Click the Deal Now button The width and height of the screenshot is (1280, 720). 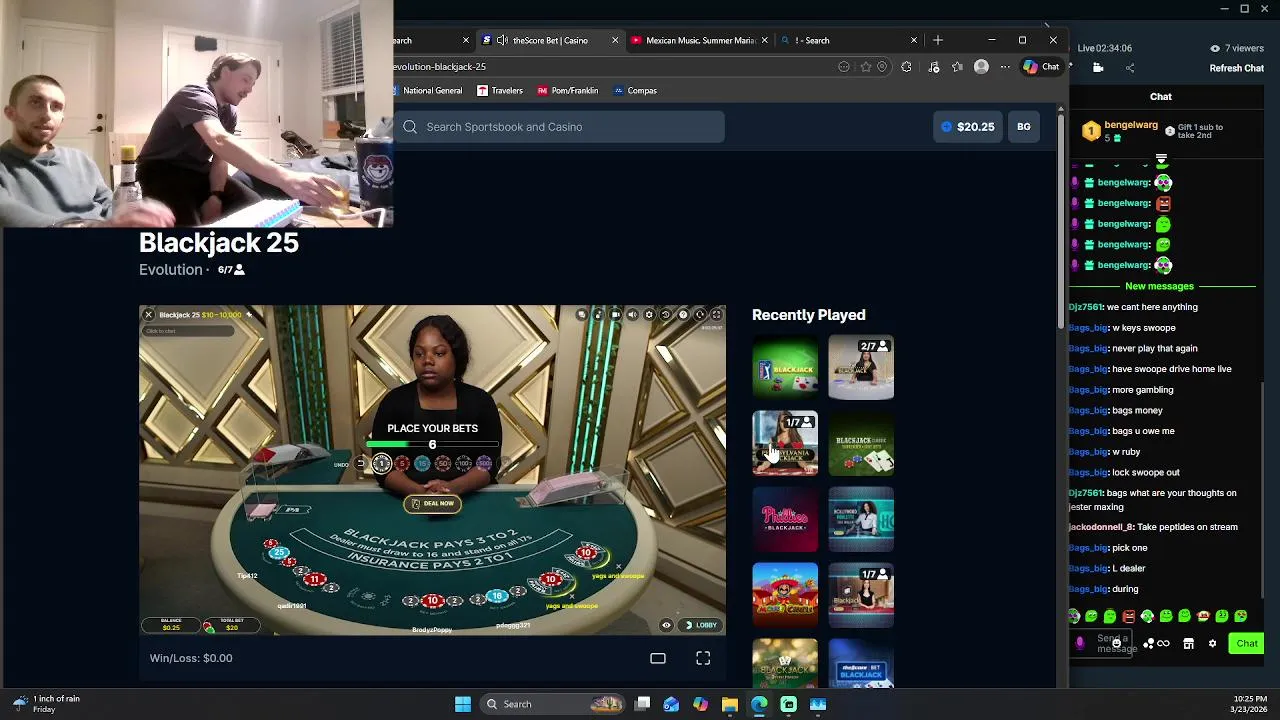pos(432,503)
